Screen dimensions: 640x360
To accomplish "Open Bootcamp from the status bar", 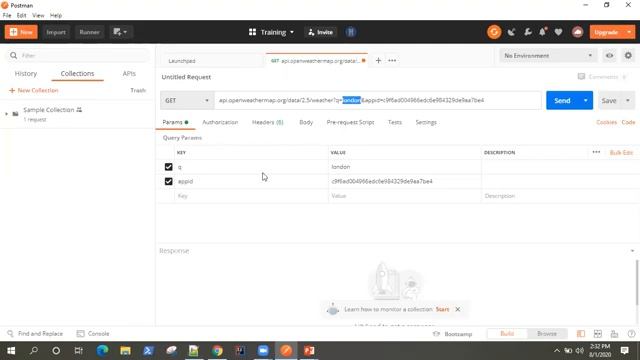I will click(453, 334).
